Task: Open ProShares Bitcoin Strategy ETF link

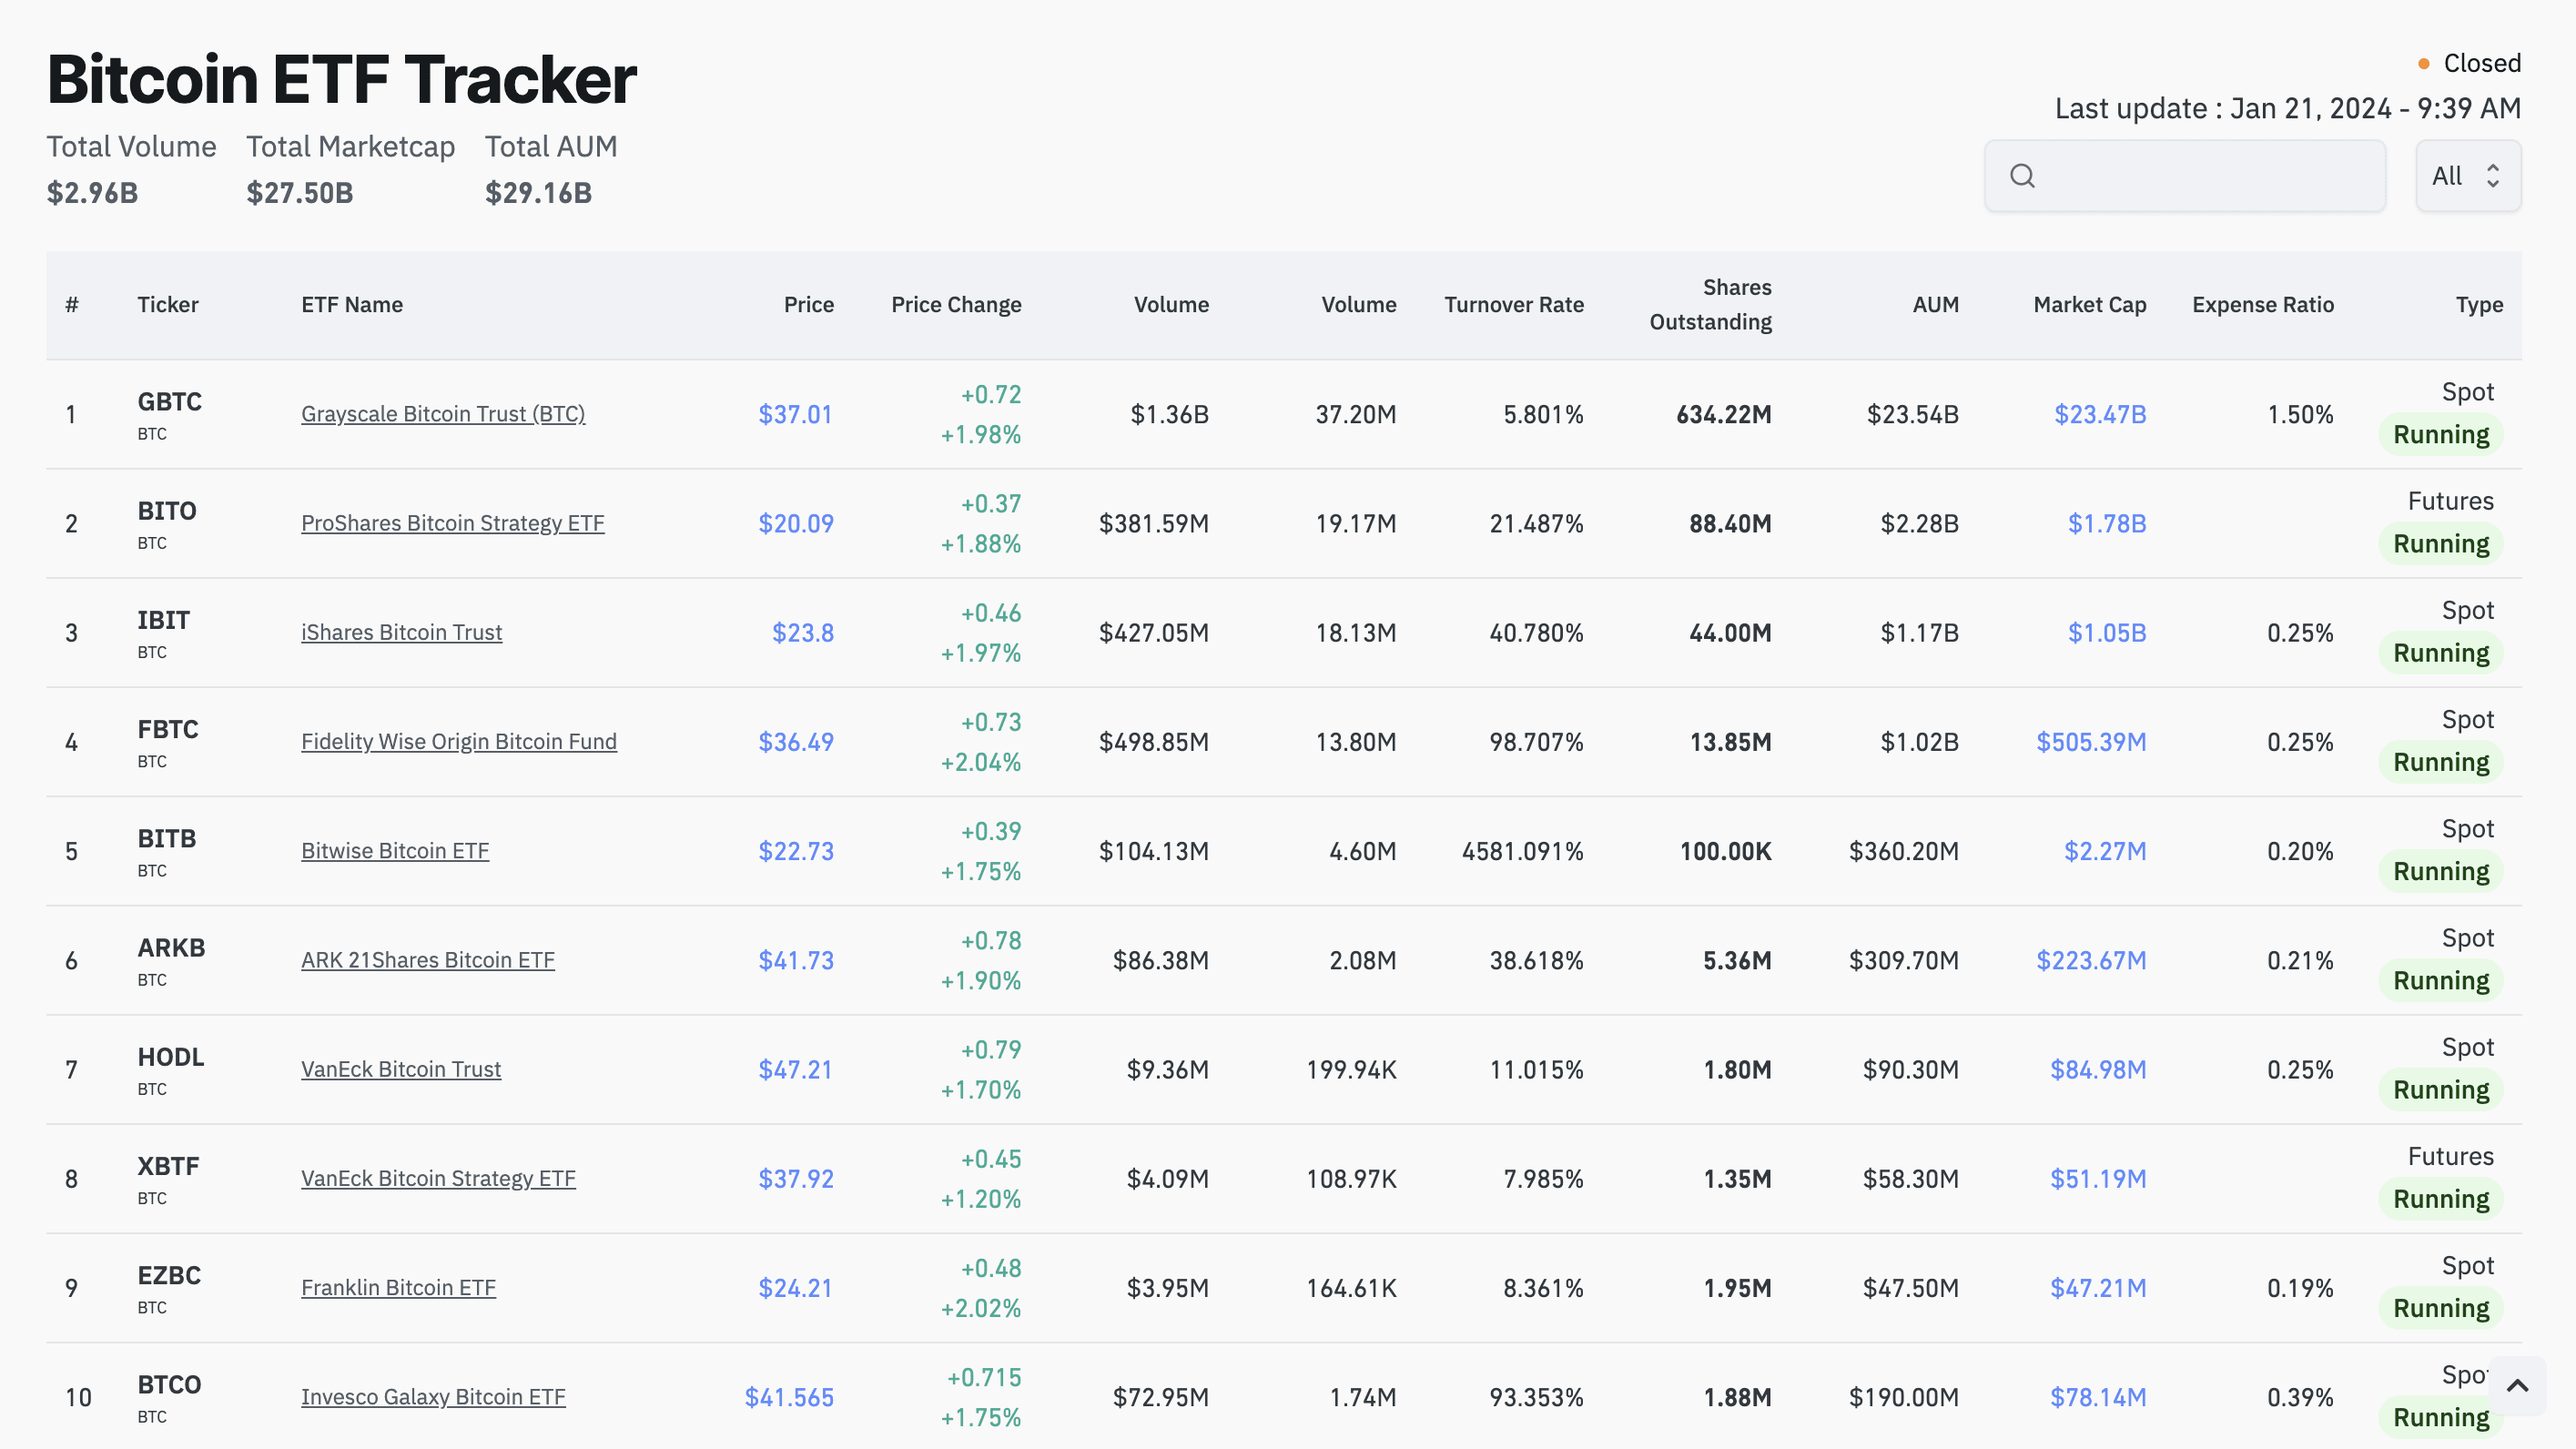Action: [452, 523]
